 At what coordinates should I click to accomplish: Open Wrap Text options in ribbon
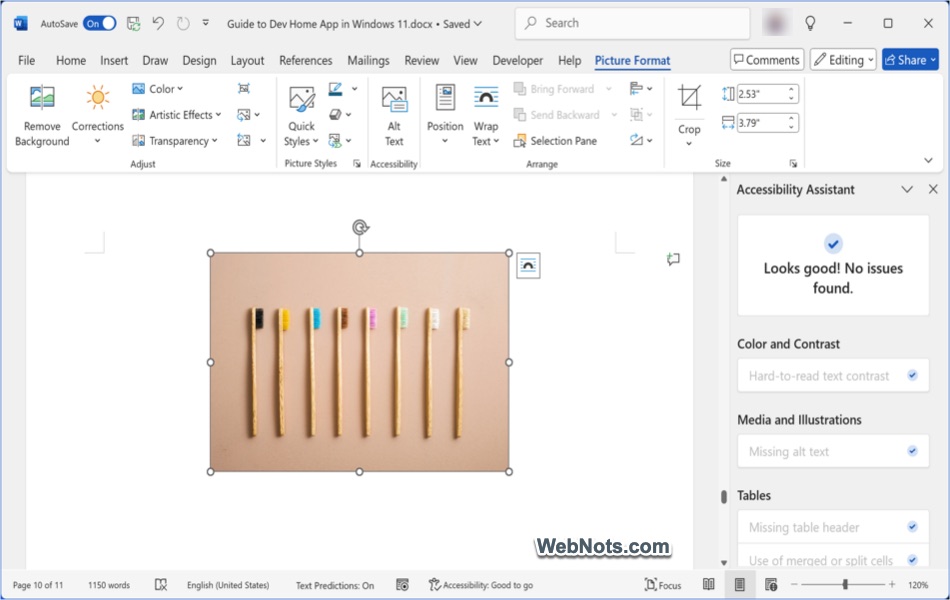point(485,116)
